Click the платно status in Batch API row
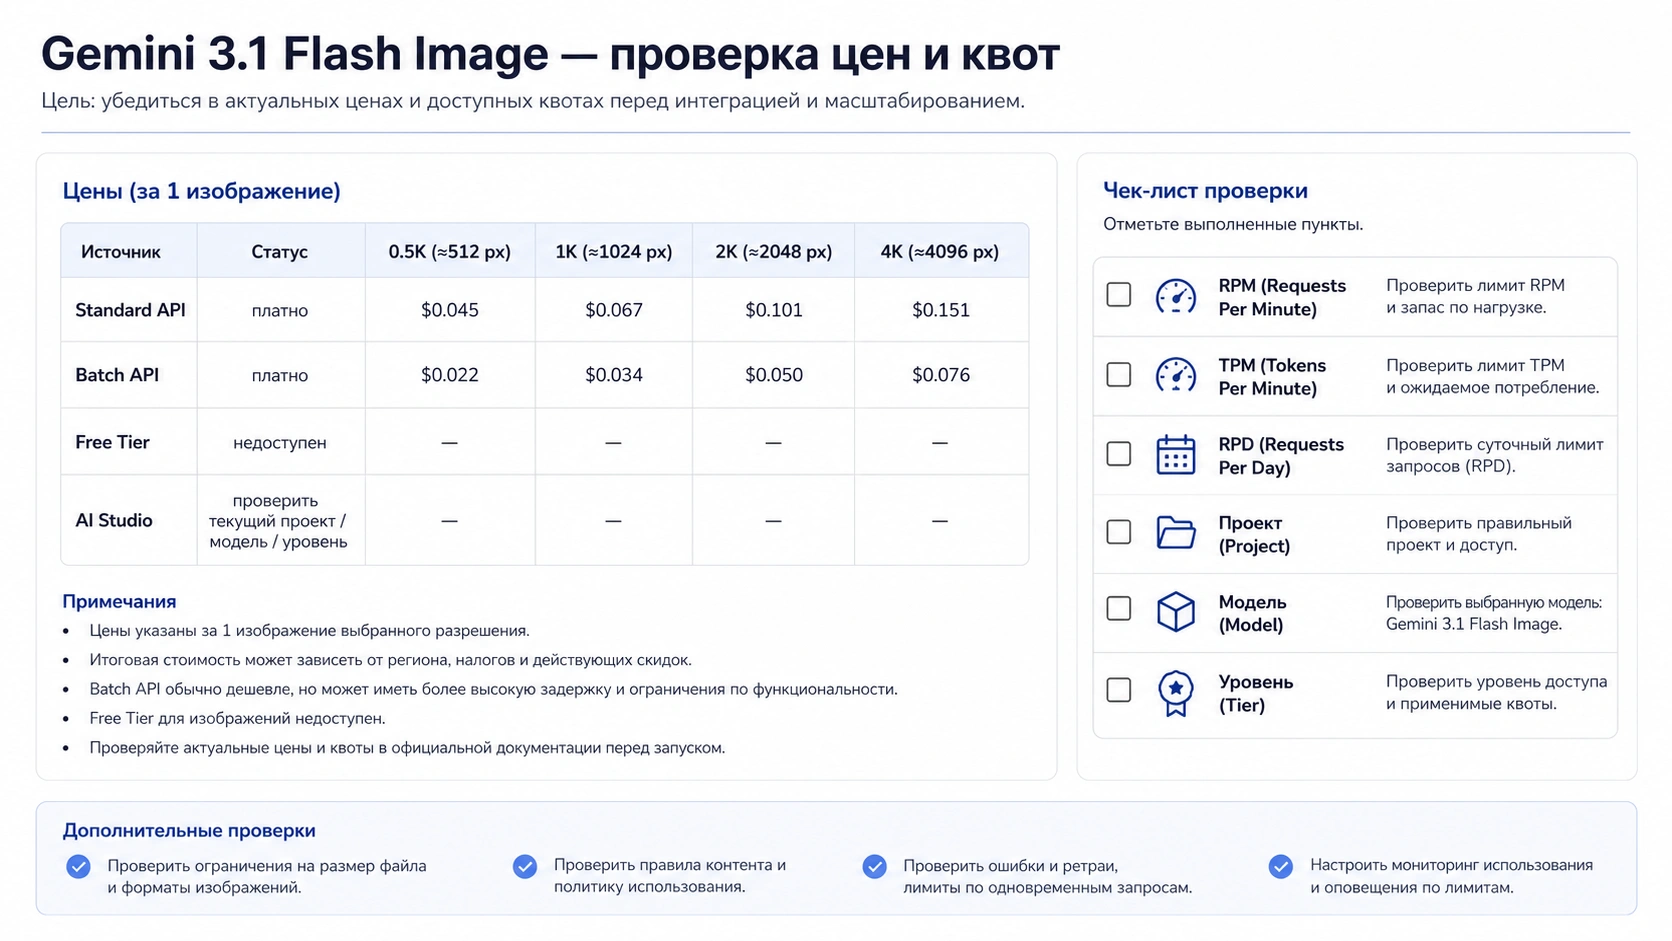This screenshot has width=1672, height=941. click(280, 375)
